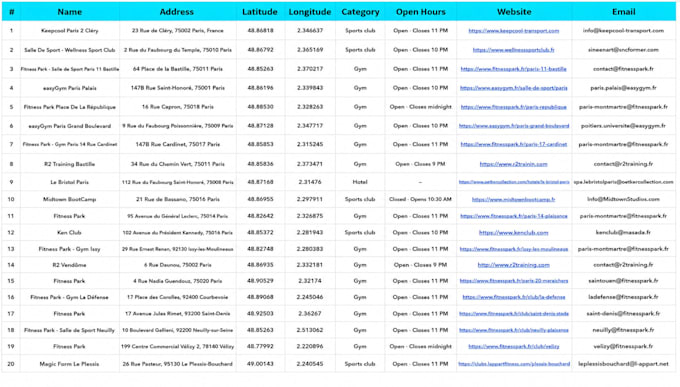Click the 'Midtown BootCamp' name cell
Viewport: 680px width, 387px height.
(x=69, y=200)
